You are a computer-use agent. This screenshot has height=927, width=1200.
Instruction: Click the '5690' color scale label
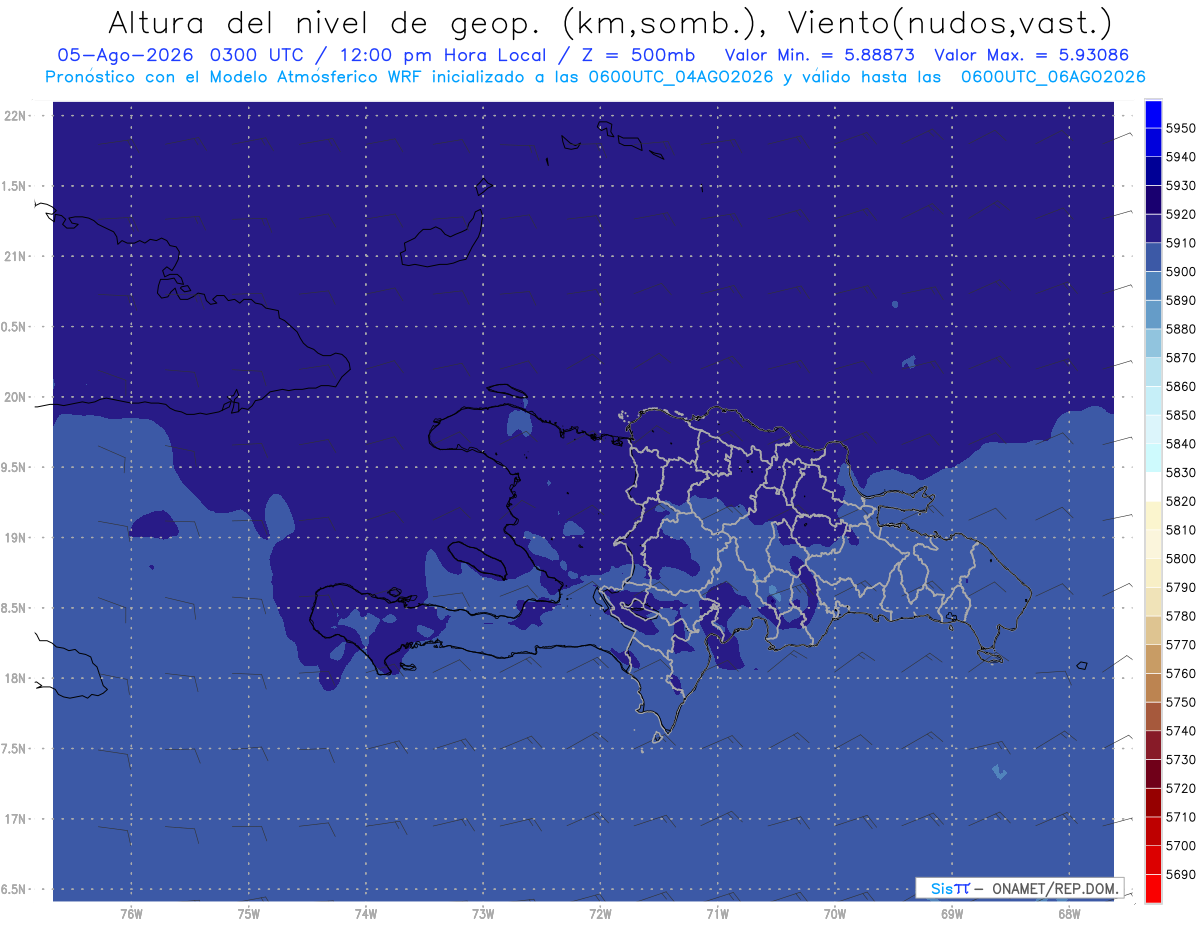point(1180,875)
